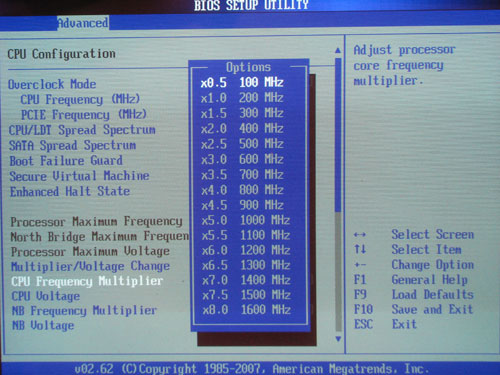Click Select Item help entry

point(408,249)
